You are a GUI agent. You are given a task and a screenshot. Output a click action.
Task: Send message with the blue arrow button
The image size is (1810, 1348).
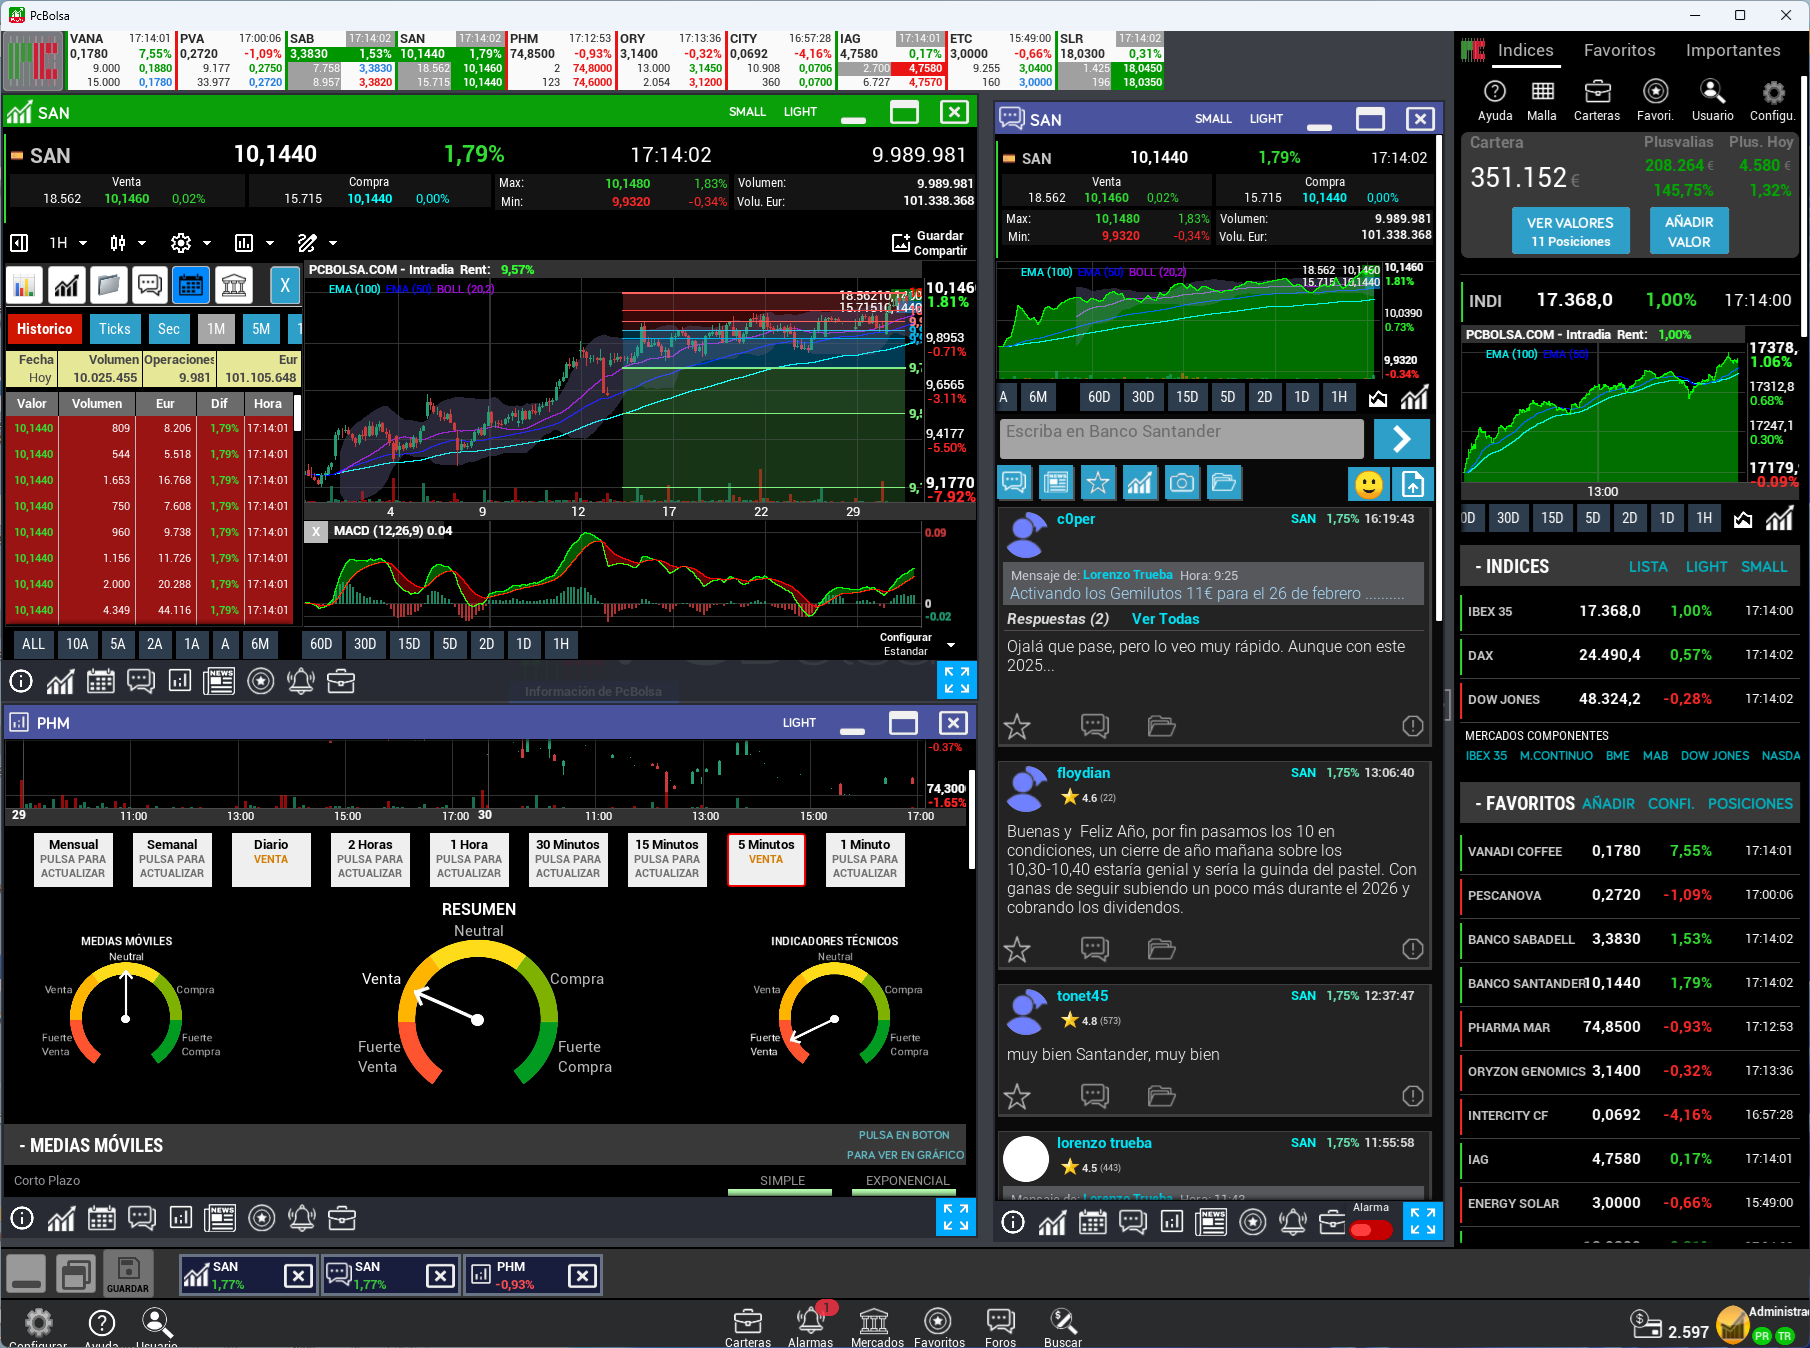tap(1402, 438)
